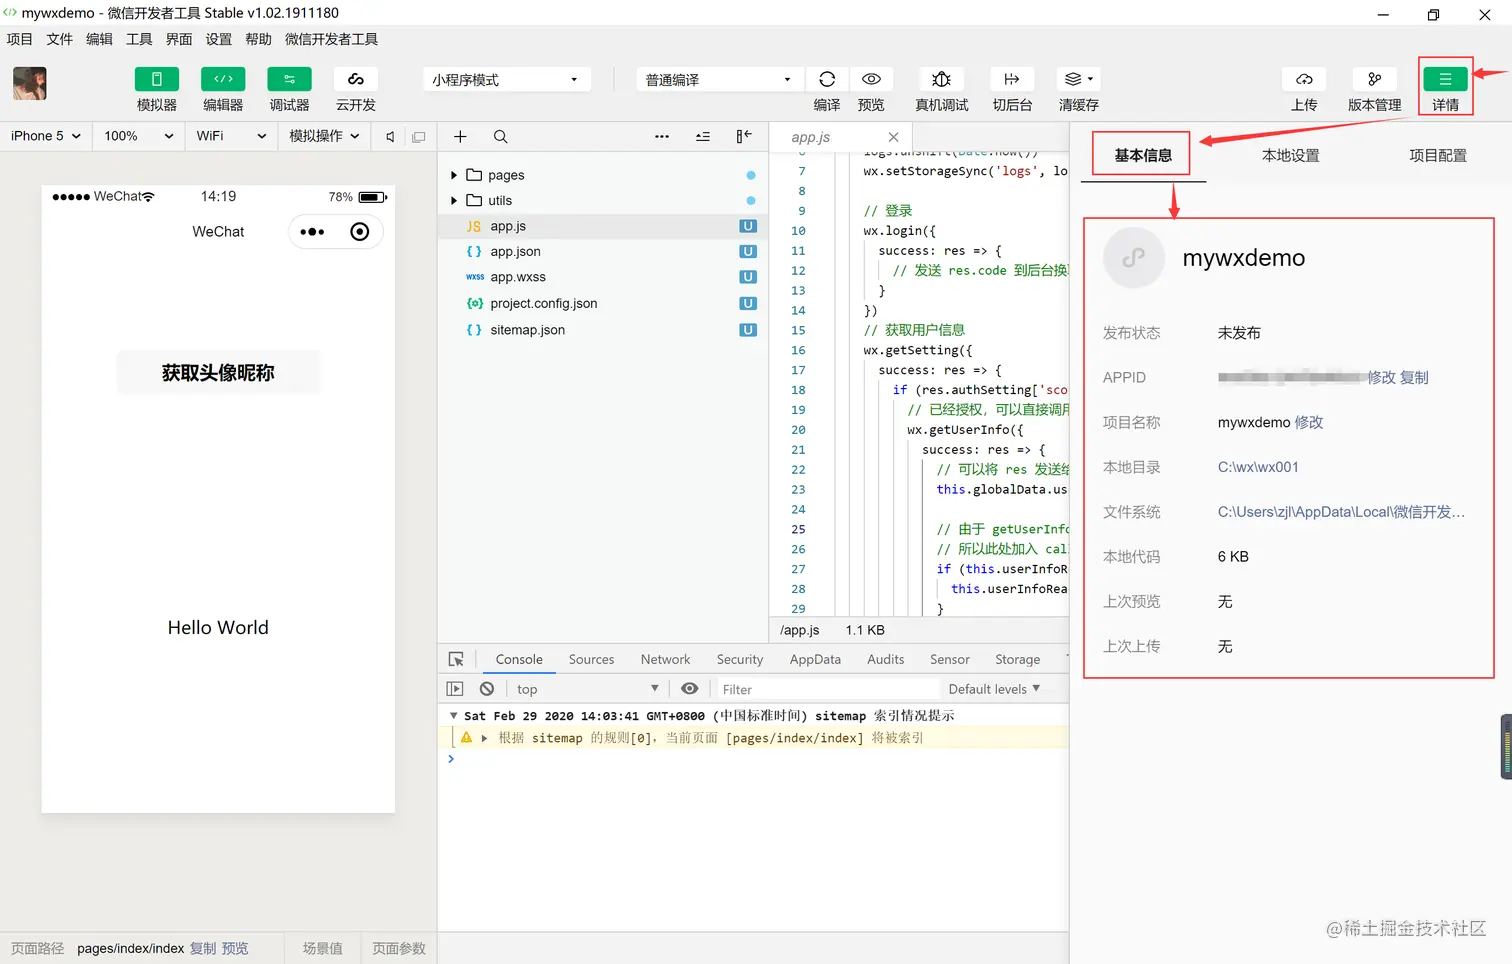Toggle the Debugger panel button

point(289,80)
